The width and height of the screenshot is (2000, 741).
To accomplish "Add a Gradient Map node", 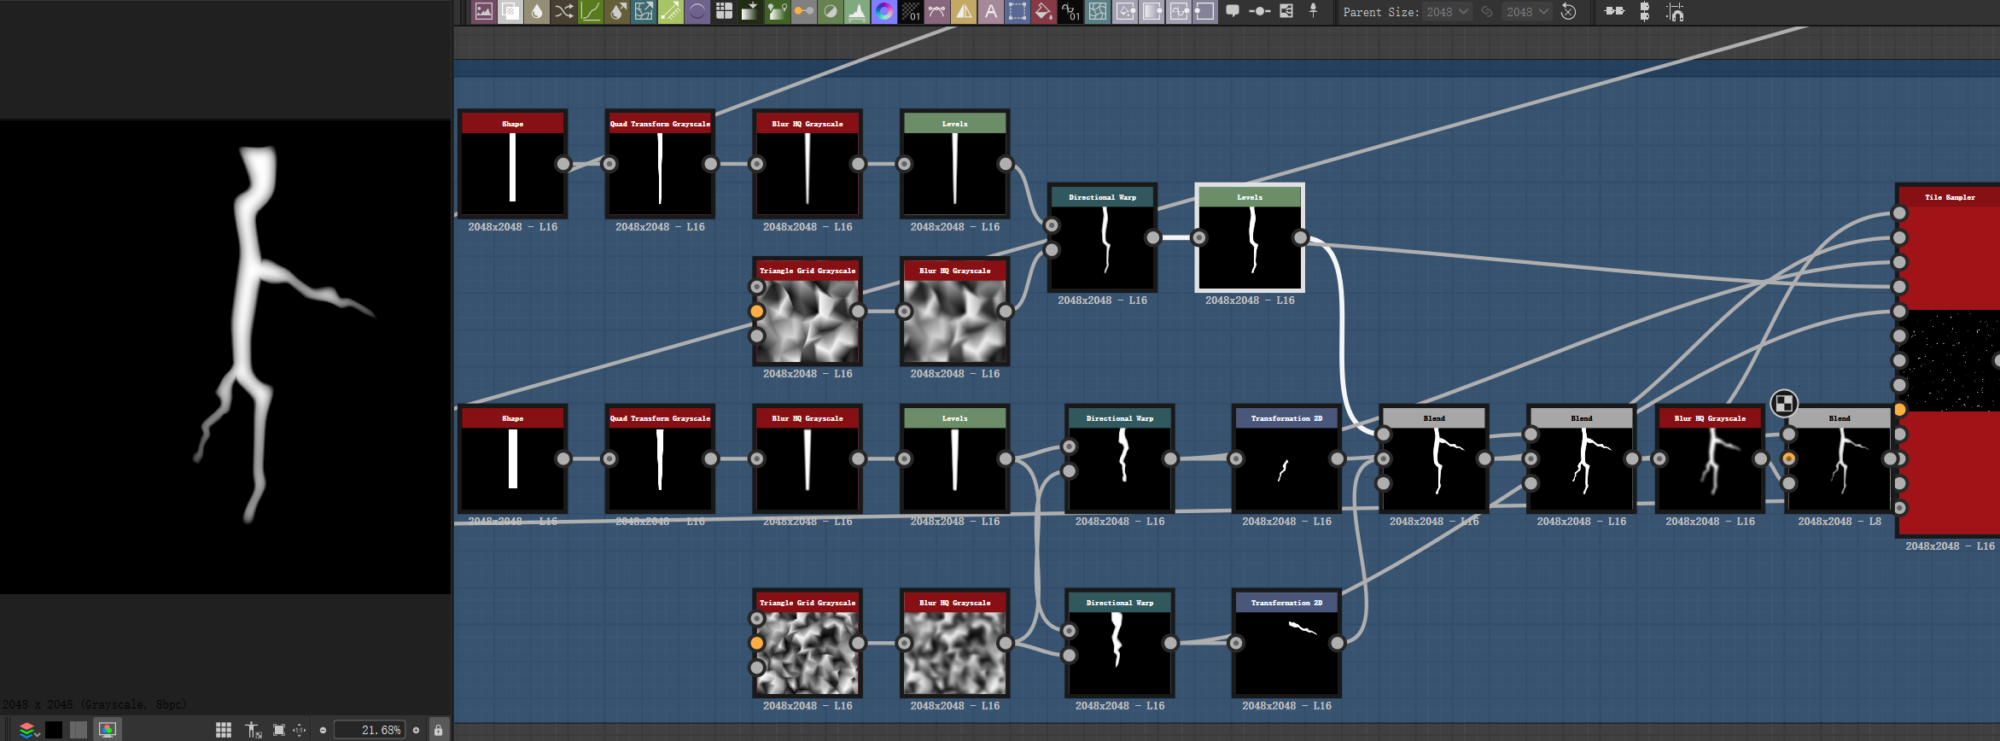I will click(x=750, y=12).
